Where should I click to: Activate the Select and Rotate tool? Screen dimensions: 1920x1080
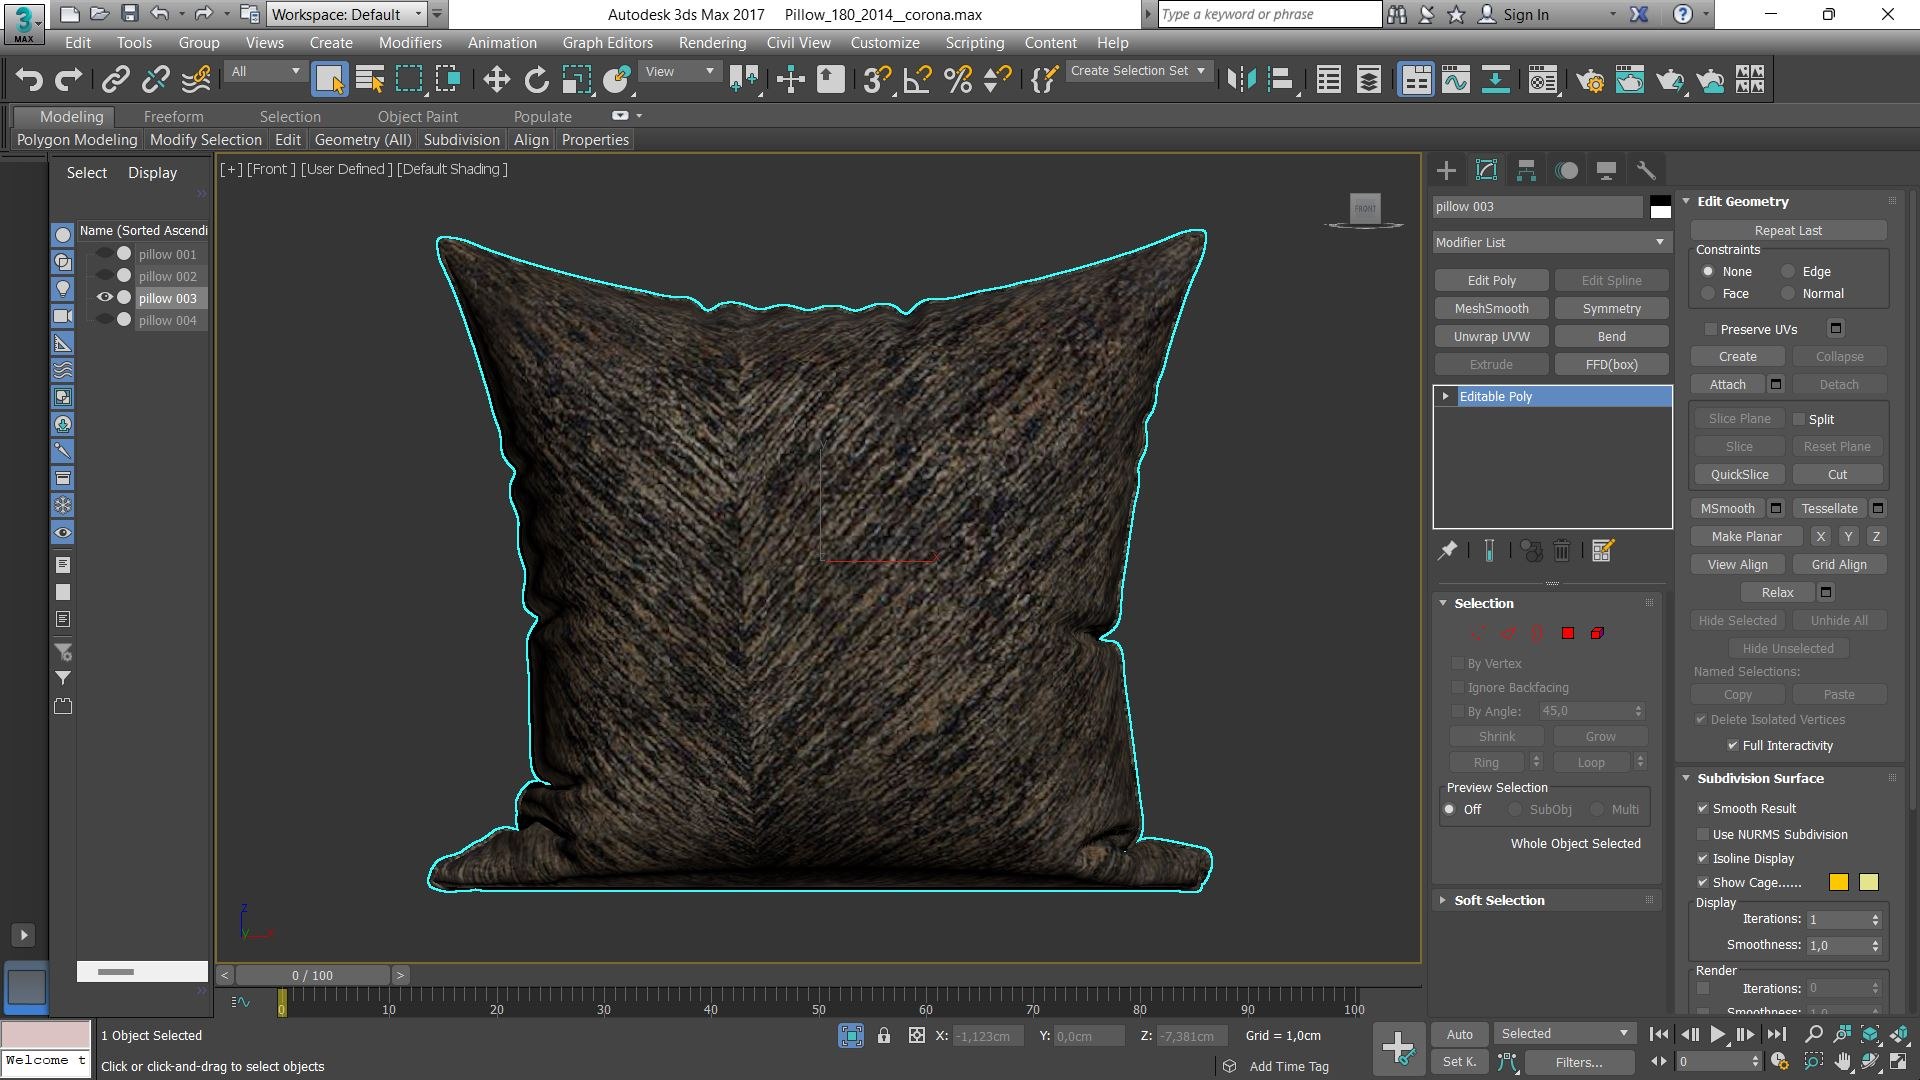537,80
